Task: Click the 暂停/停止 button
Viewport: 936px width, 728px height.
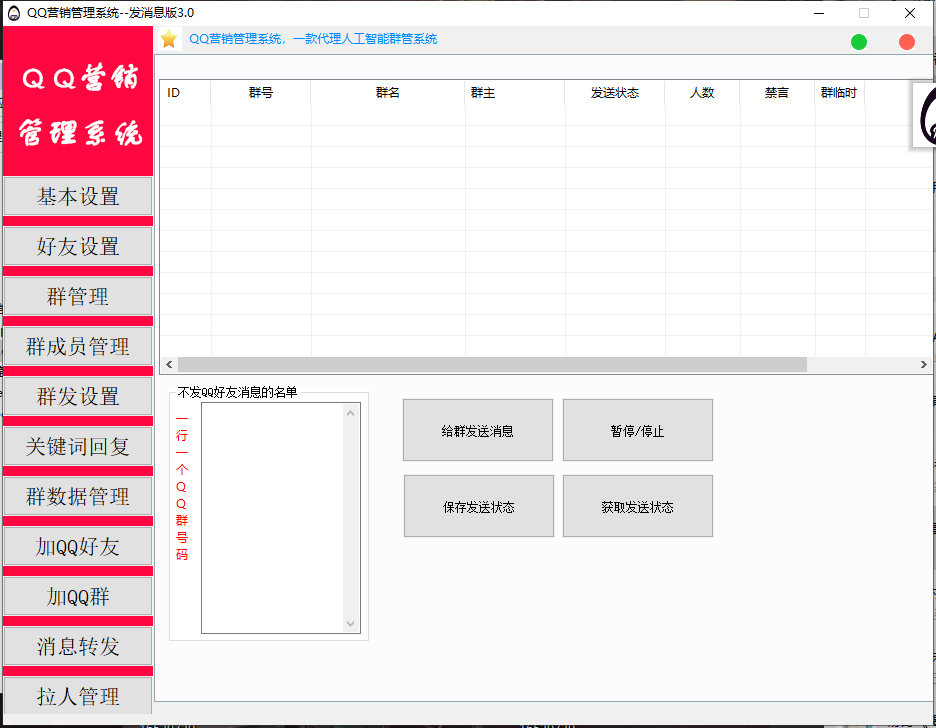Action: pyautogui.click(x=638, y=430)
